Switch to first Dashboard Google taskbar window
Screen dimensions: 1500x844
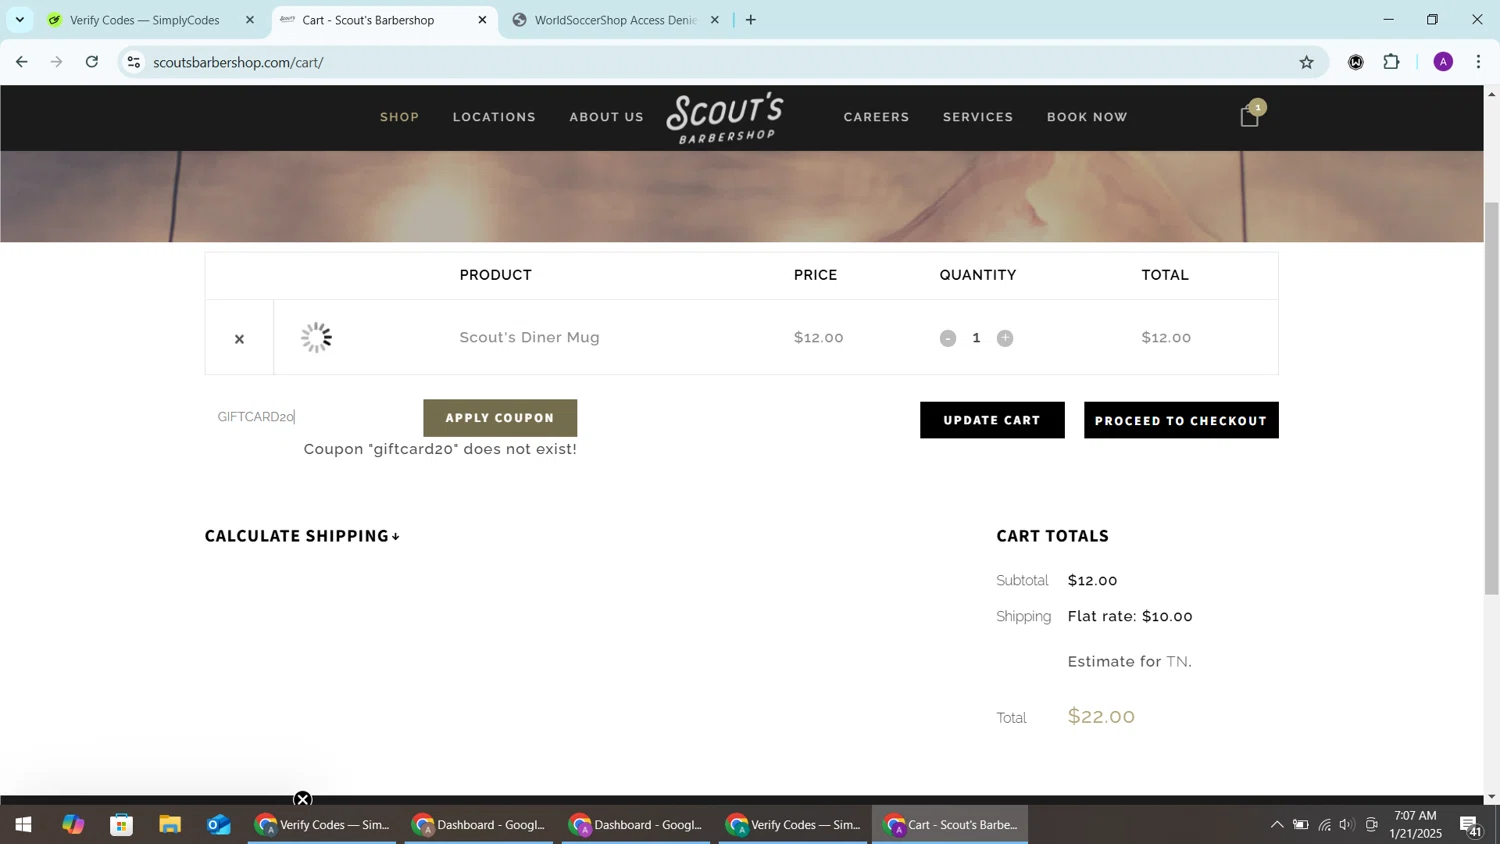click(479, 825)
